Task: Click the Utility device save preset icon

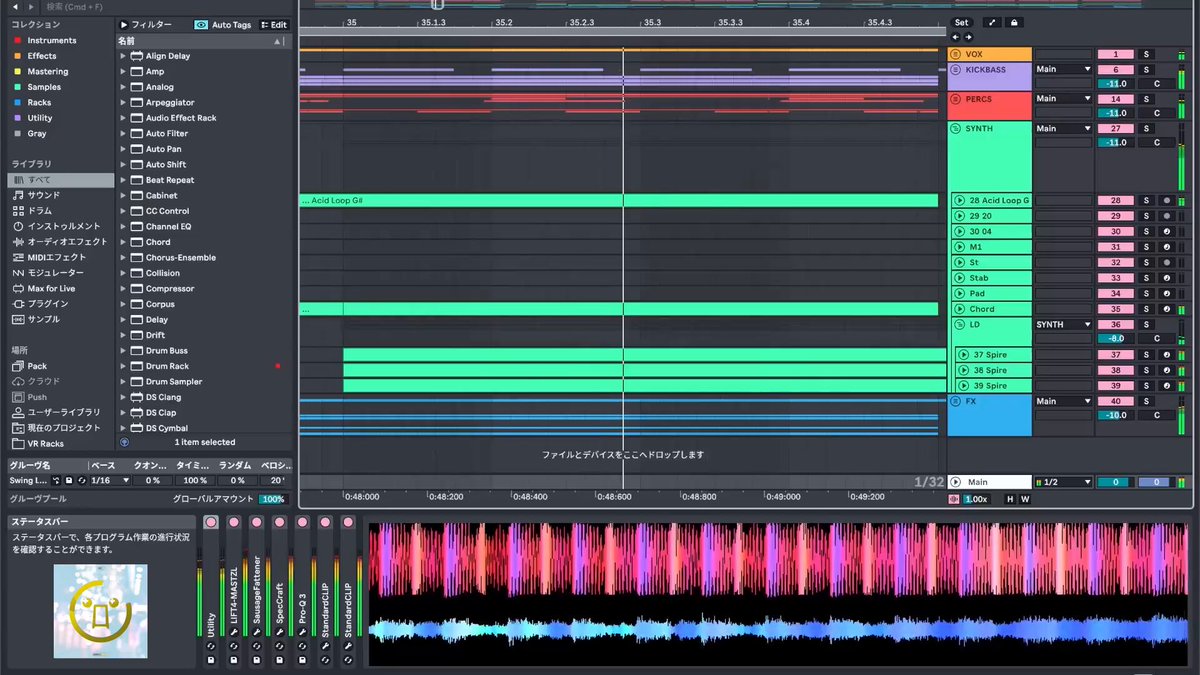Action: coord(210,660)
